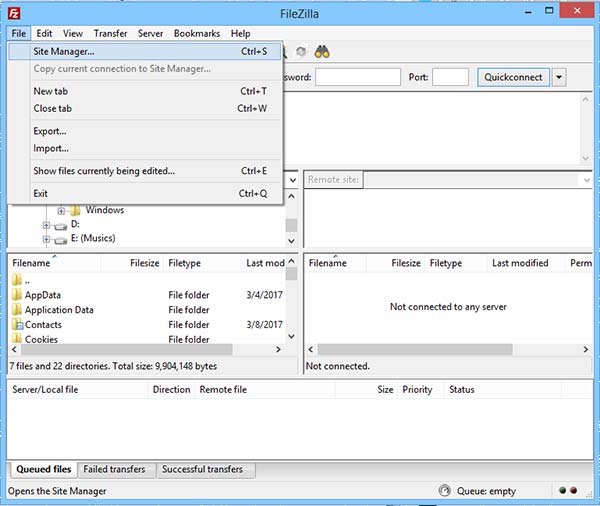This screenshot has height=506, width=600.
Task: Click the queue status gauge icon
Action: point(444,490)
